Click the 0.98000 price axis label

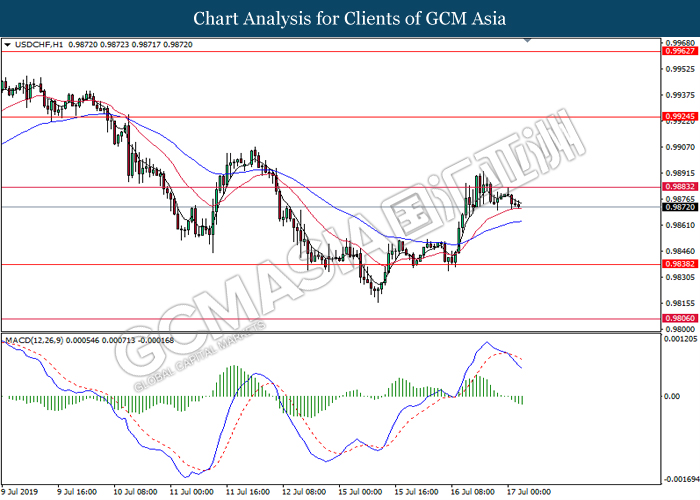pyautogui.click(x=680, y=329)
